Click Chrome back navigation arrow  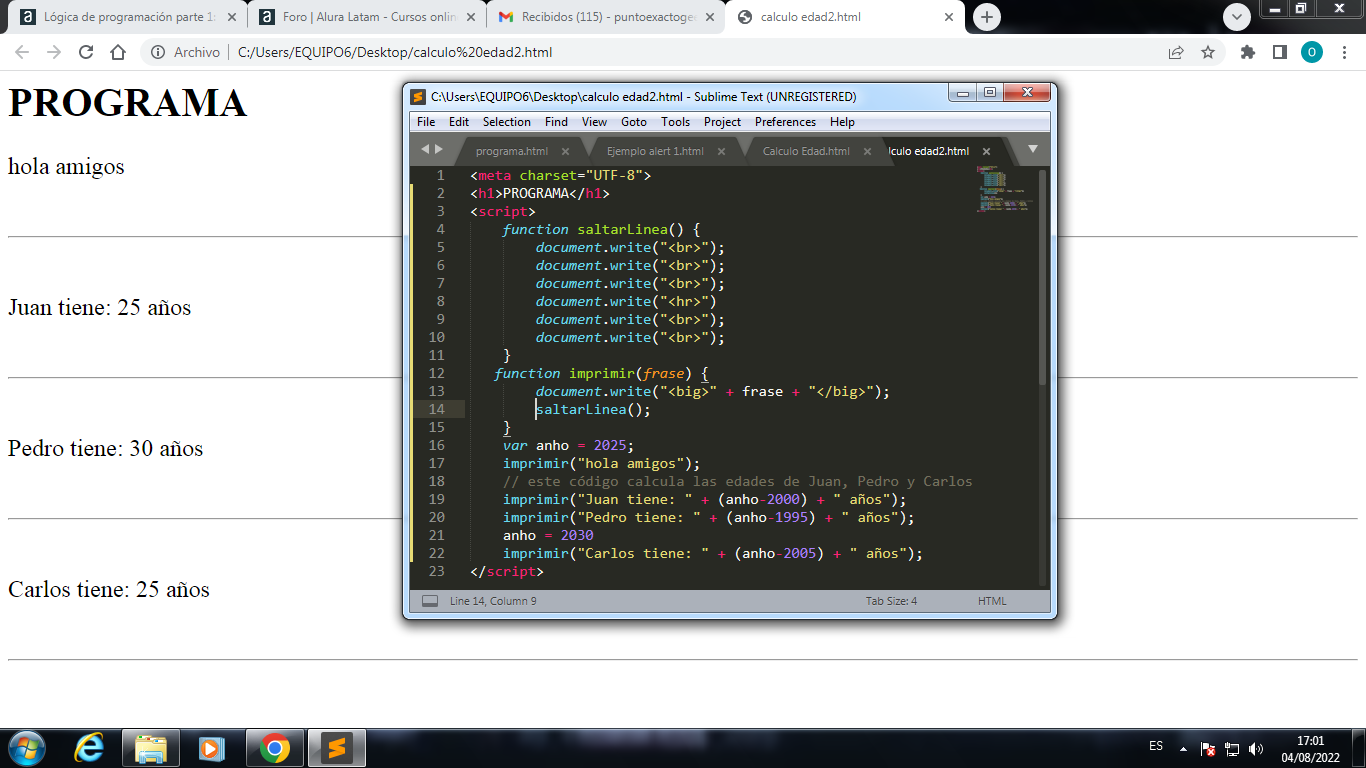22,53
